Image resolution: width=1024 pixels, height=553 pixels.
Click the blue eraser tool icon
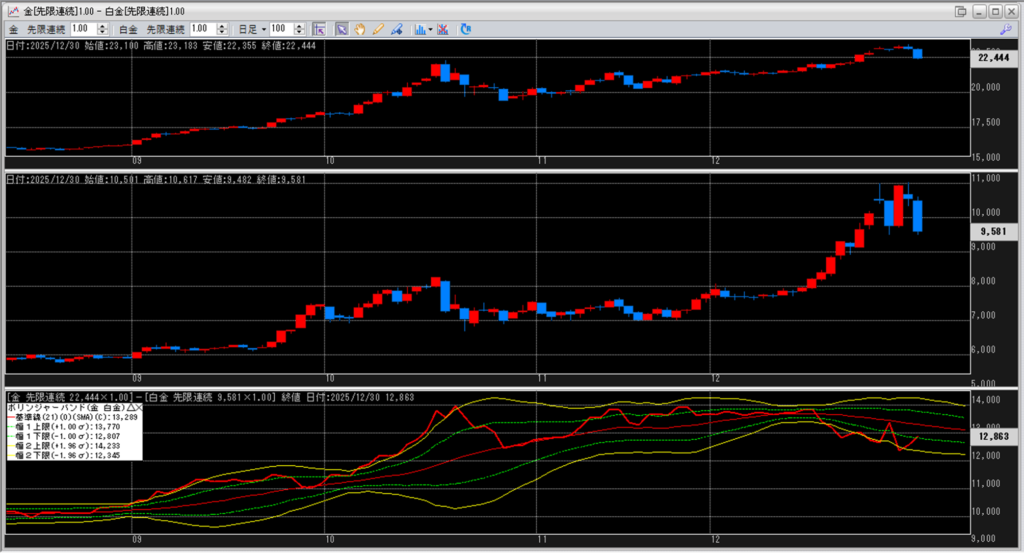pyautogui.click(x=397, y=29)
